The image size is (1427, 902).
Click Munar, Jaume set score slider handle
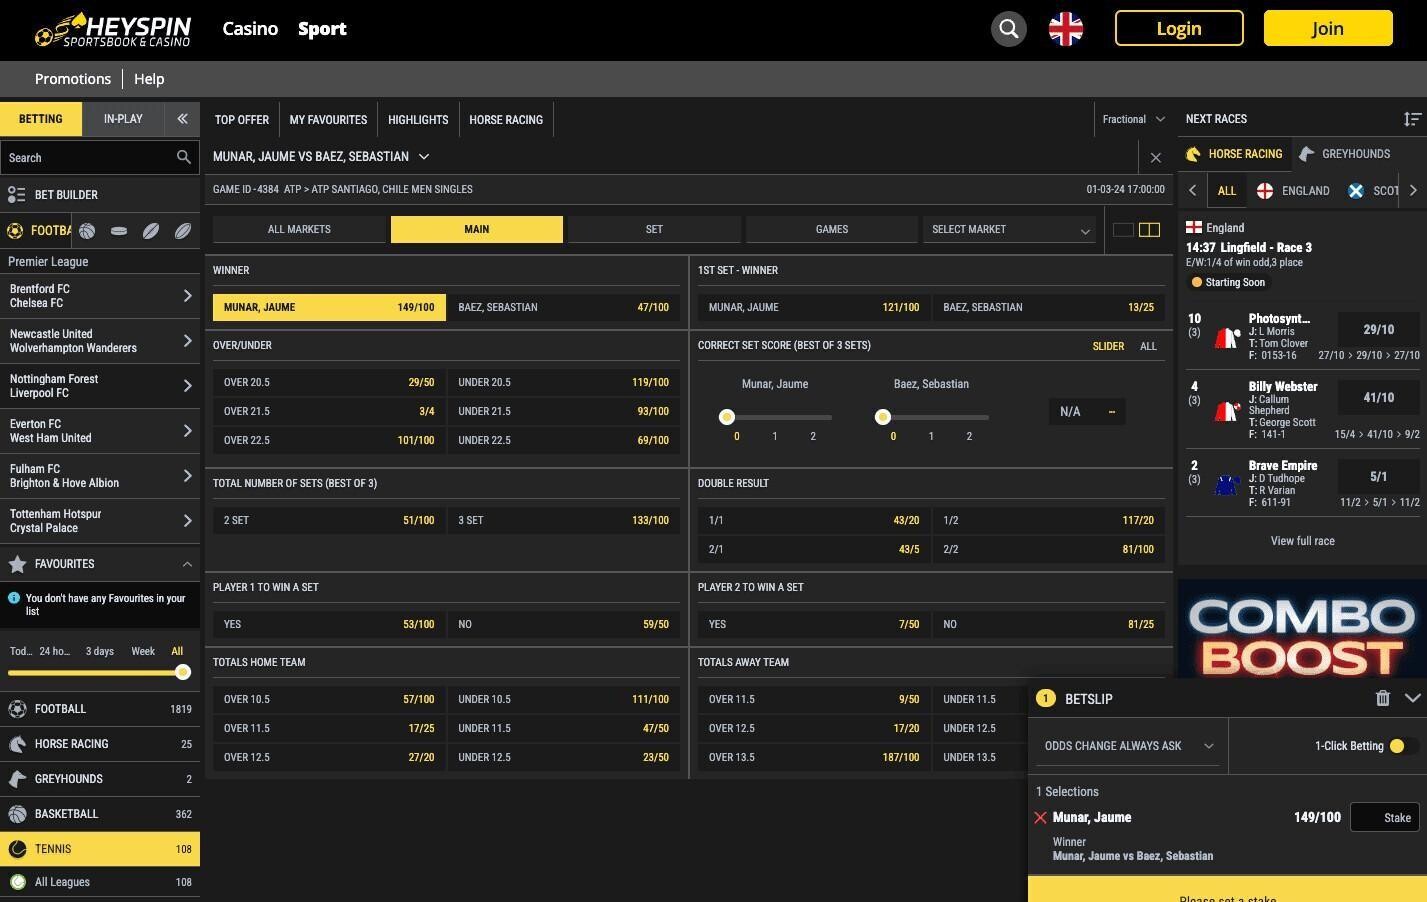click(727, 417)
